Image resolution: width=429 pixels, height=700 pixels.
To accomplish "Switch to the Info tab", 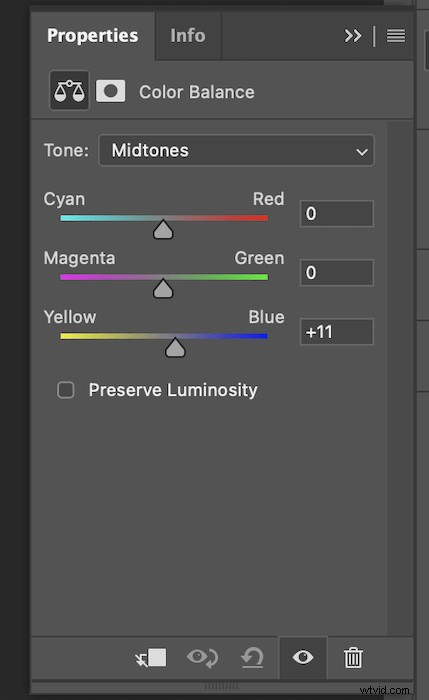I will pos(188,36).
